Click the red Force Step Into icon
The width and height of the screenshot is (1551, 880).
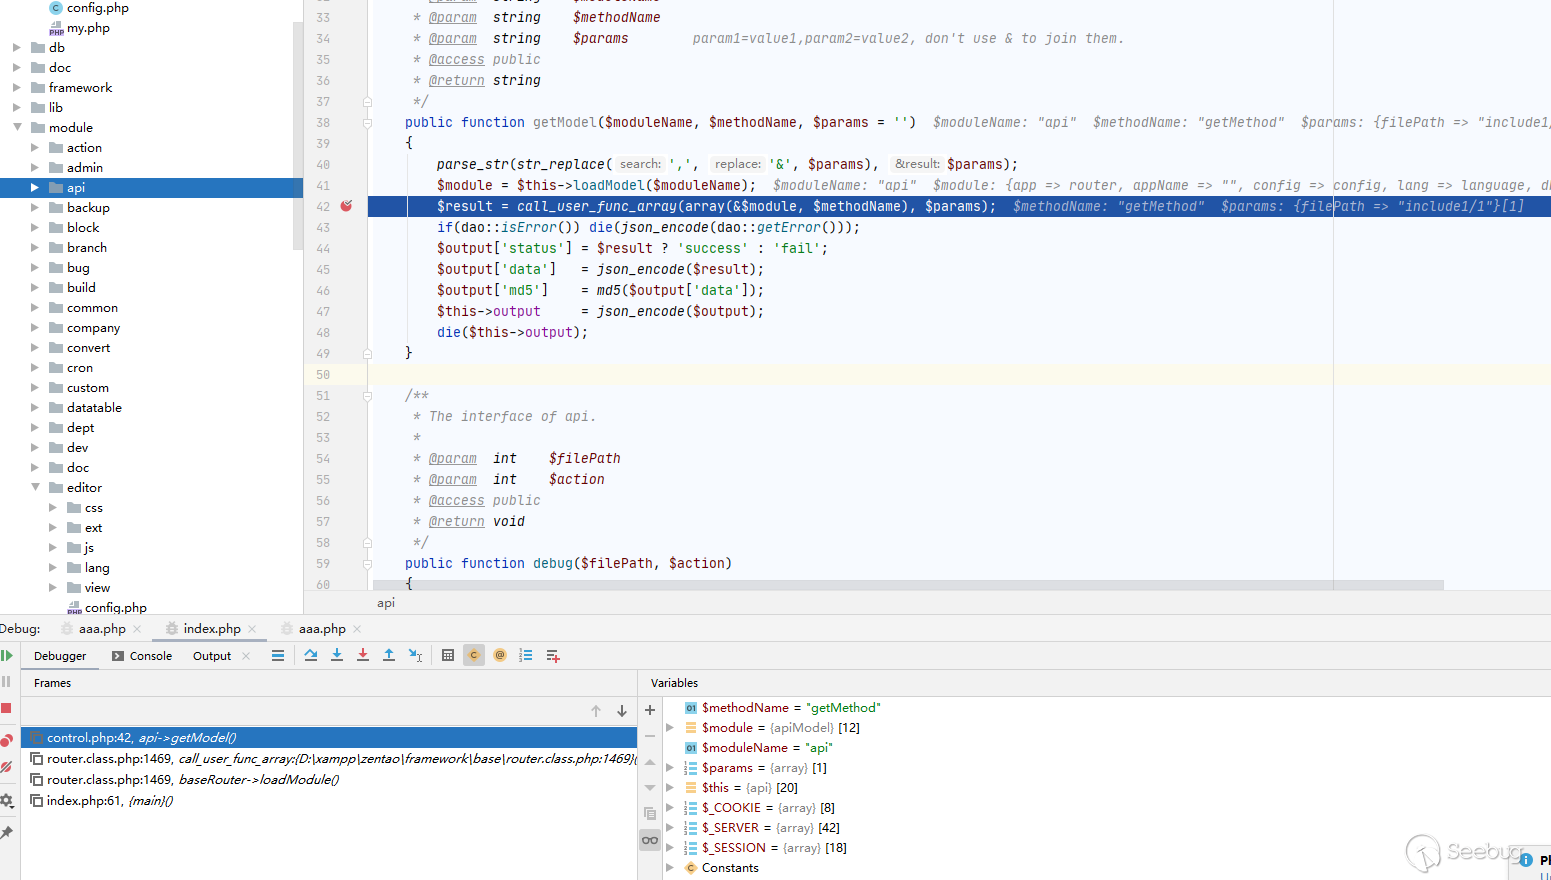pyautogui.click(x=363, y=655)
